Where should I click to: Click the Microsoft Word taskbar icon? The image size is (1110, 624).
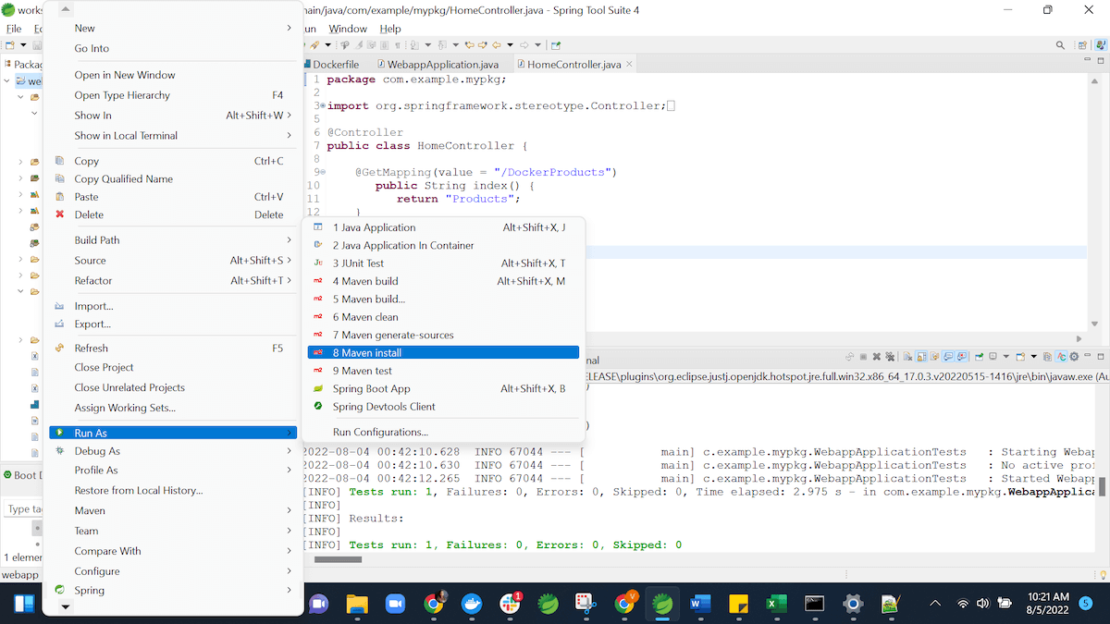coord(700,604)
